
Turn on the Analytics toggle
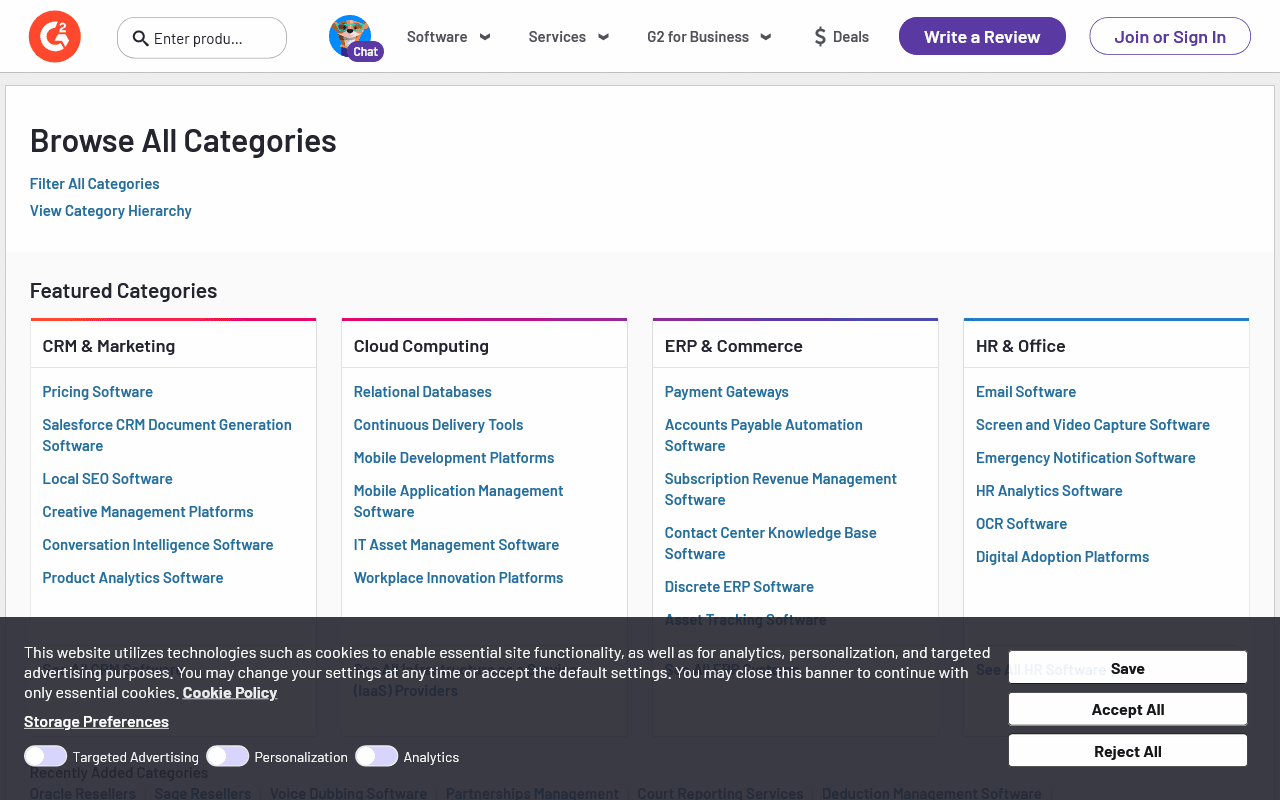pyautogui.click(x=377, y=756)
